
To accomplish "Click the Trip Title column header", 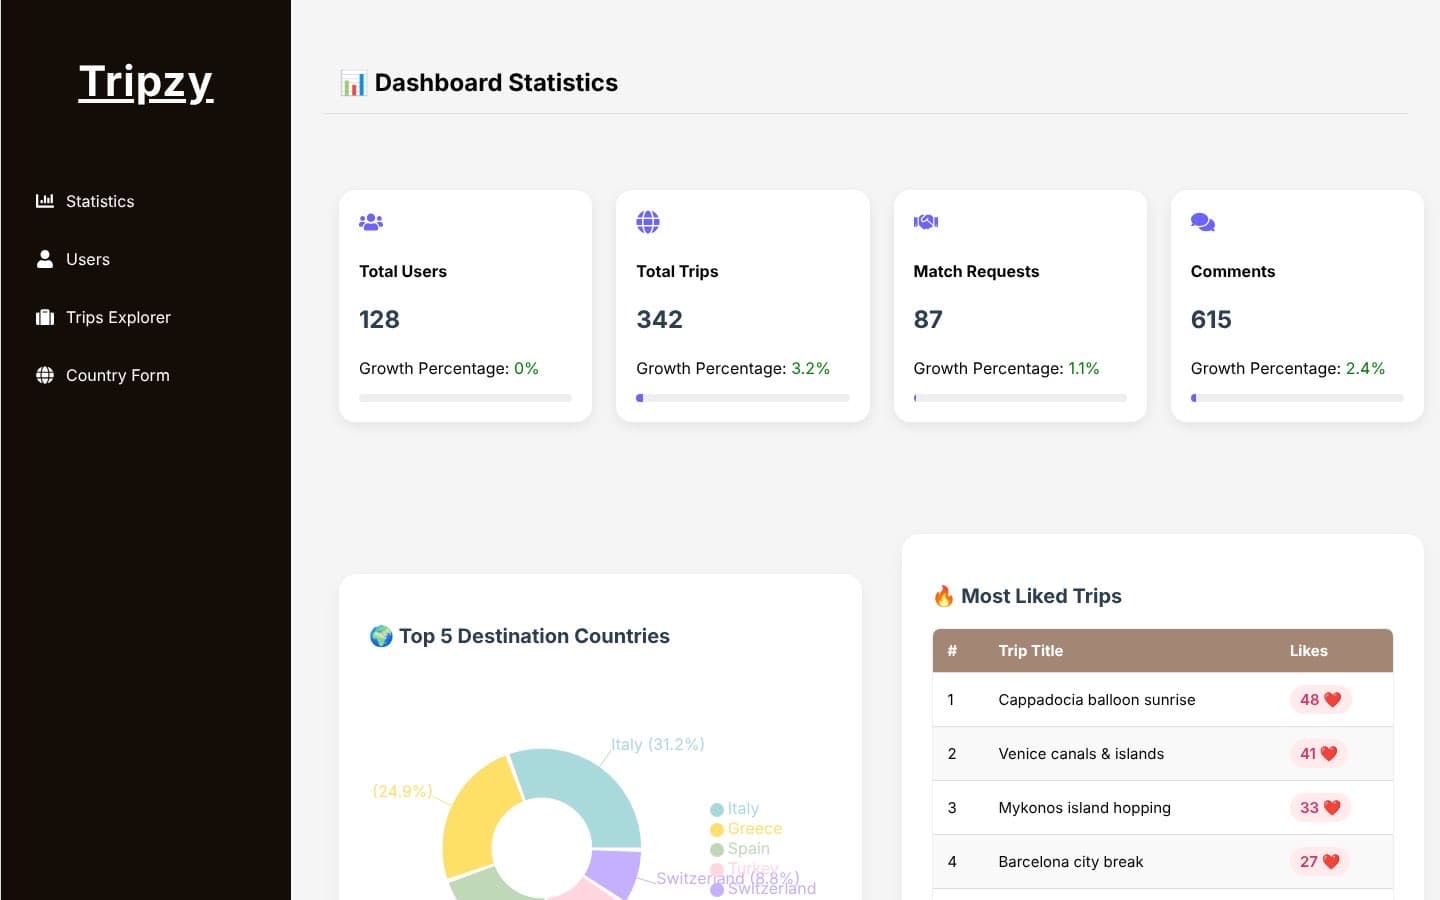I will (1031, 651).
